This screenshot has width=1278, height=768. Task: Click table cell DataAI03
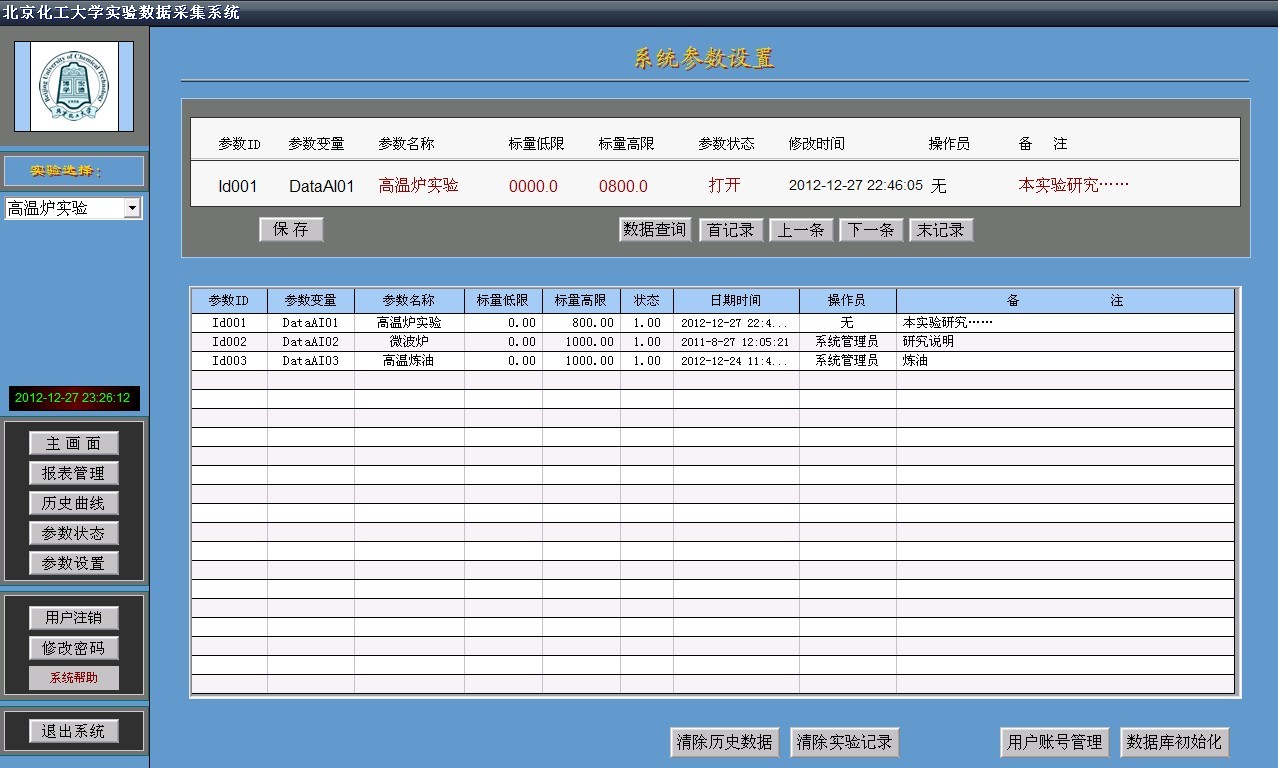pyautogui.click(x=311, y=361)
